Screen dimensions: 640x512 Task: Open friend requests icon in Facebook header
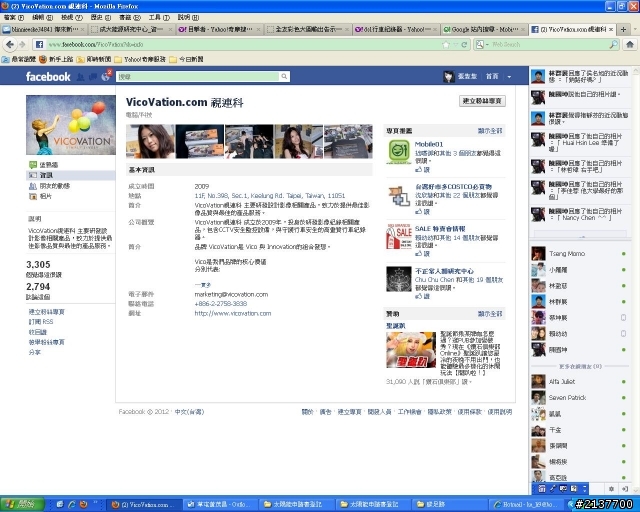pos(81,76)
